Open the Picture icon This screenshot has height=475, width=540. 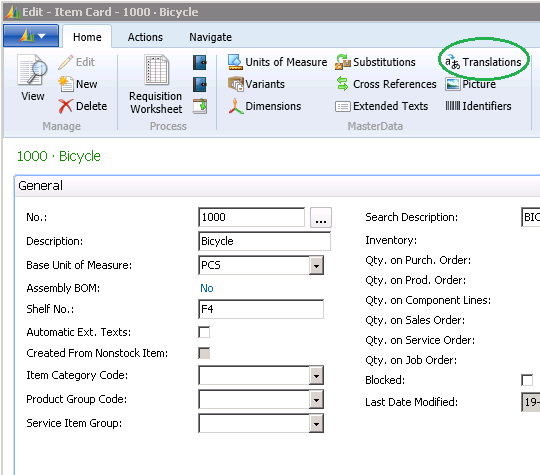[453, 84]
